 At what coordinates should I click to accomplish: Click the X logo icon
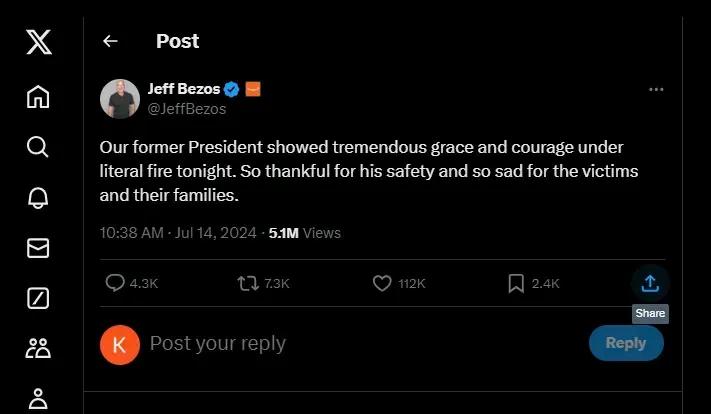(x=38, y=42)
